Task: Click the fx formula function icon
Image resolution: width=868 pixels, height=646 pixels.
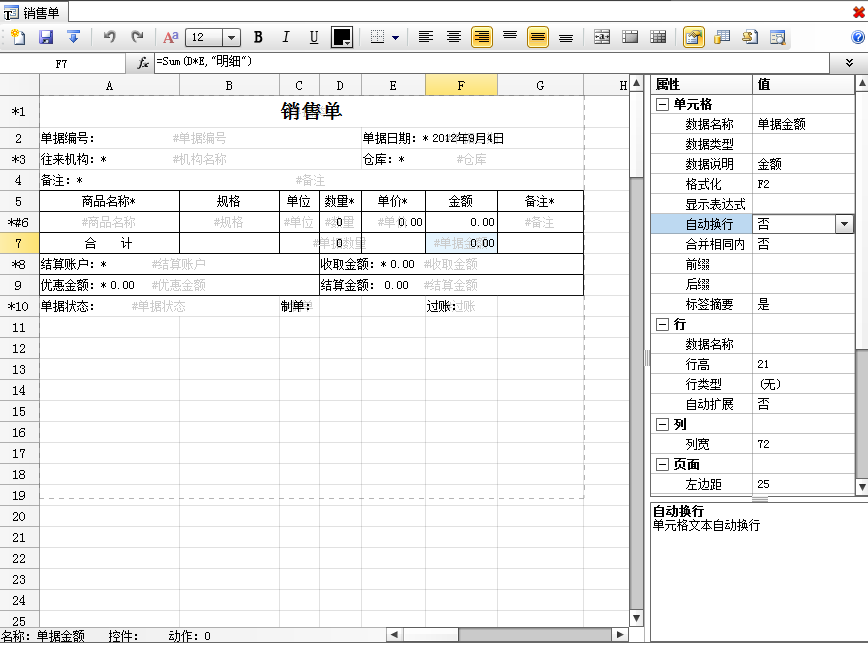Action: tap(142, 63)
